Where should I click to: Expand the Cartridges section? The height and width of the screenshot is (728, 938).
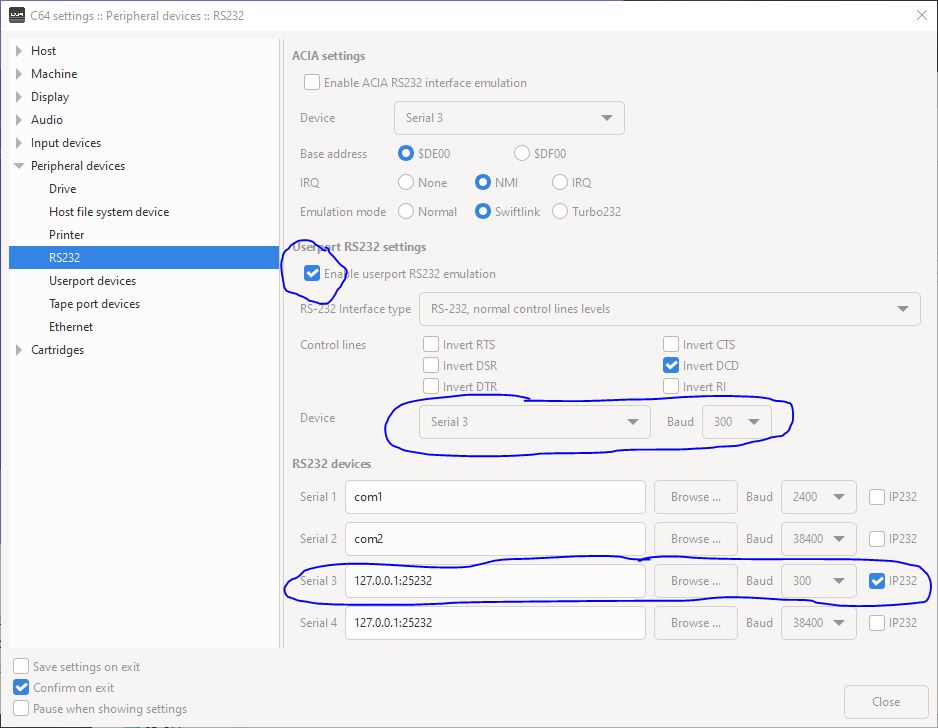(x=18, y=350)
